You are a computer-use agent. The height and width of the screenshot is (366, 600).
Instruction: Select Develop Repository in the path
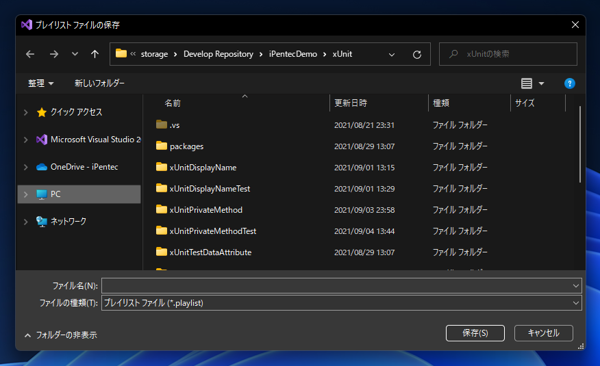coord(218,54)
